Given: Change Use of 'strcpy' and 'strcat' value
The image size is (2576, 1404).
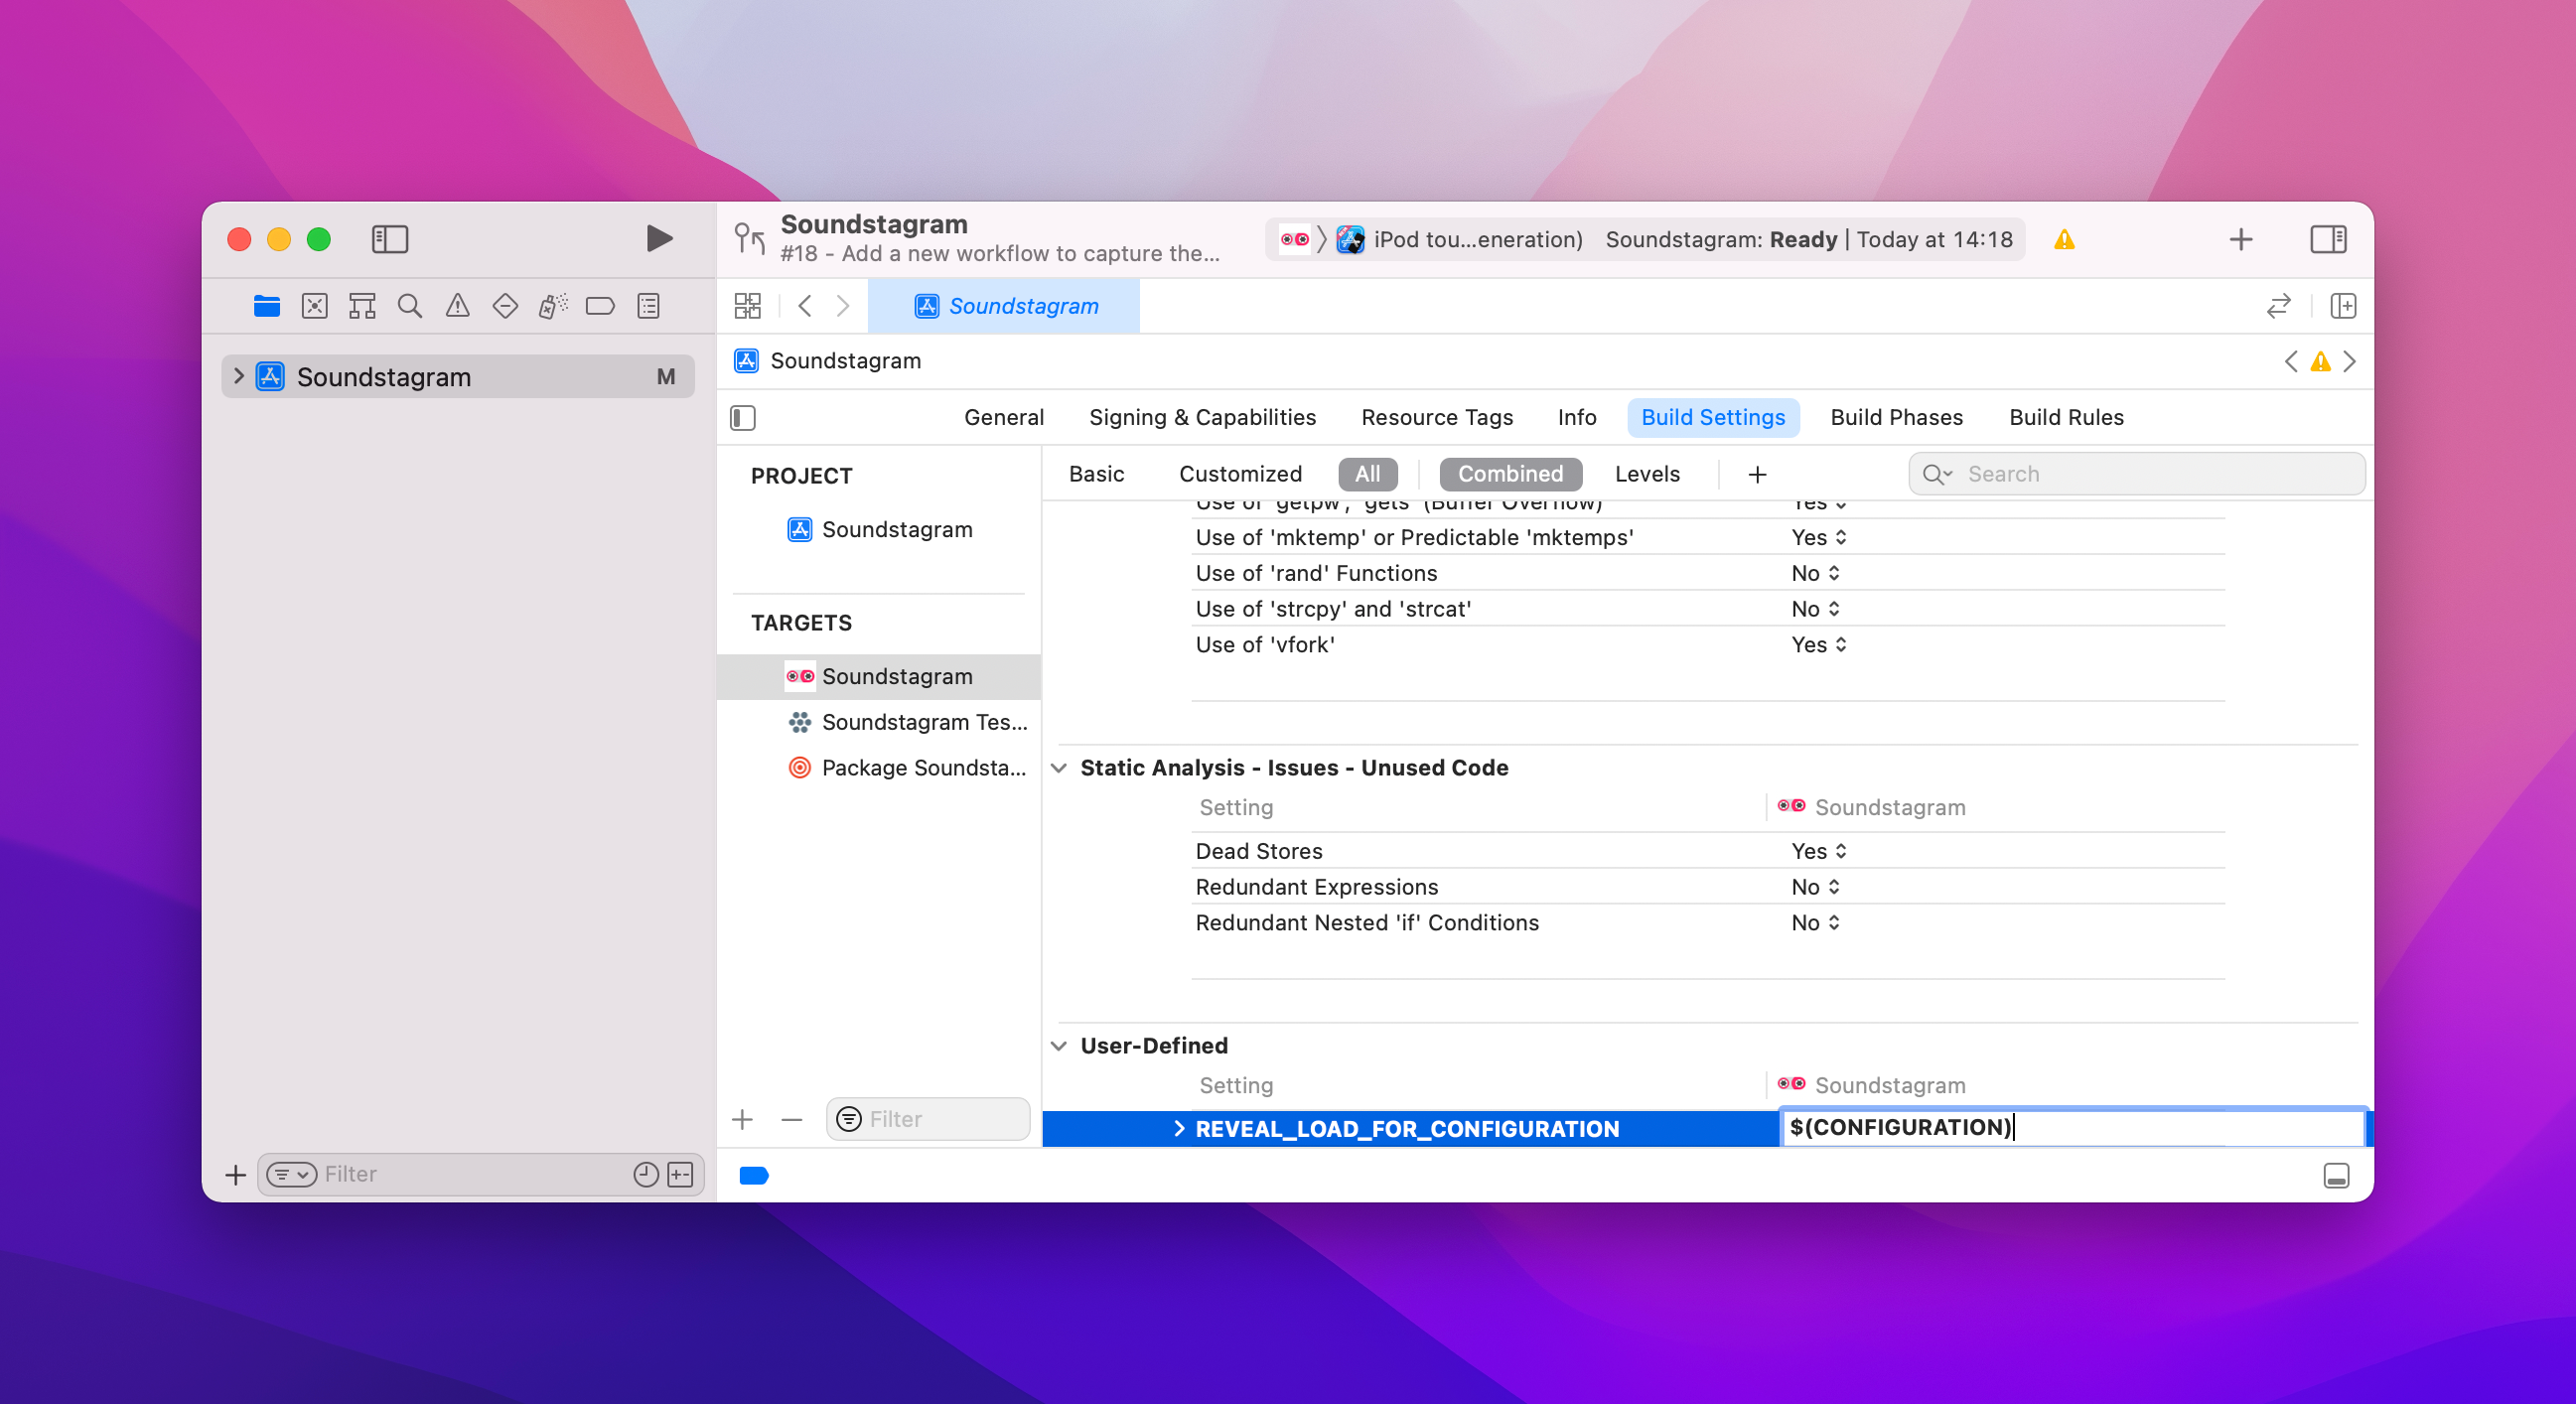Looking at the screenshot, I should [x=1815, y=609].
